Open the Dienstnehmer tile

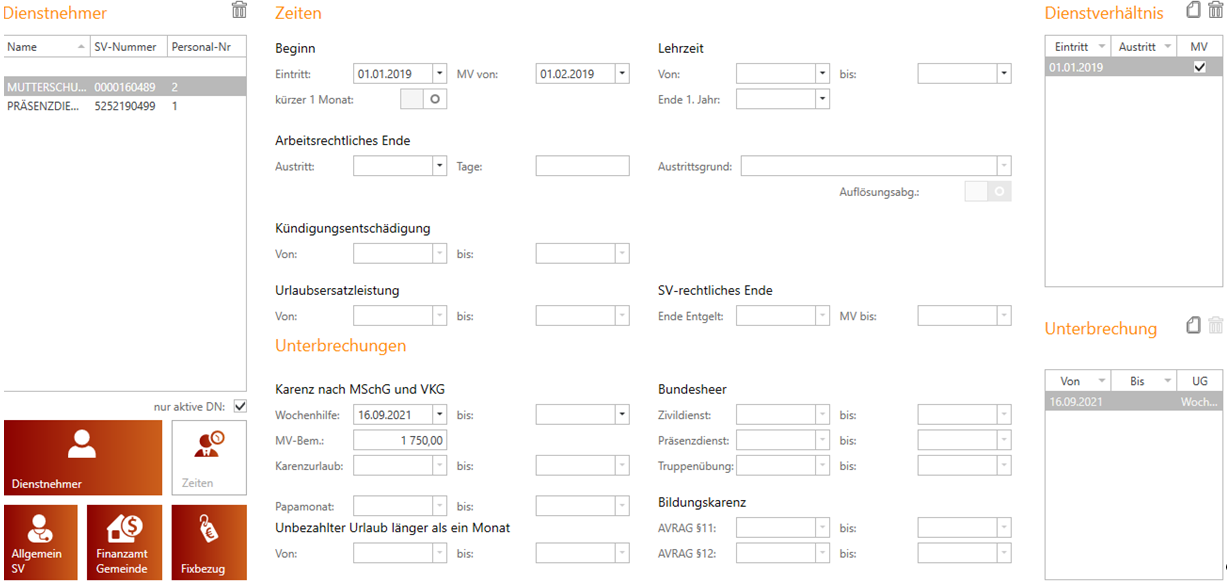point(83,458)
